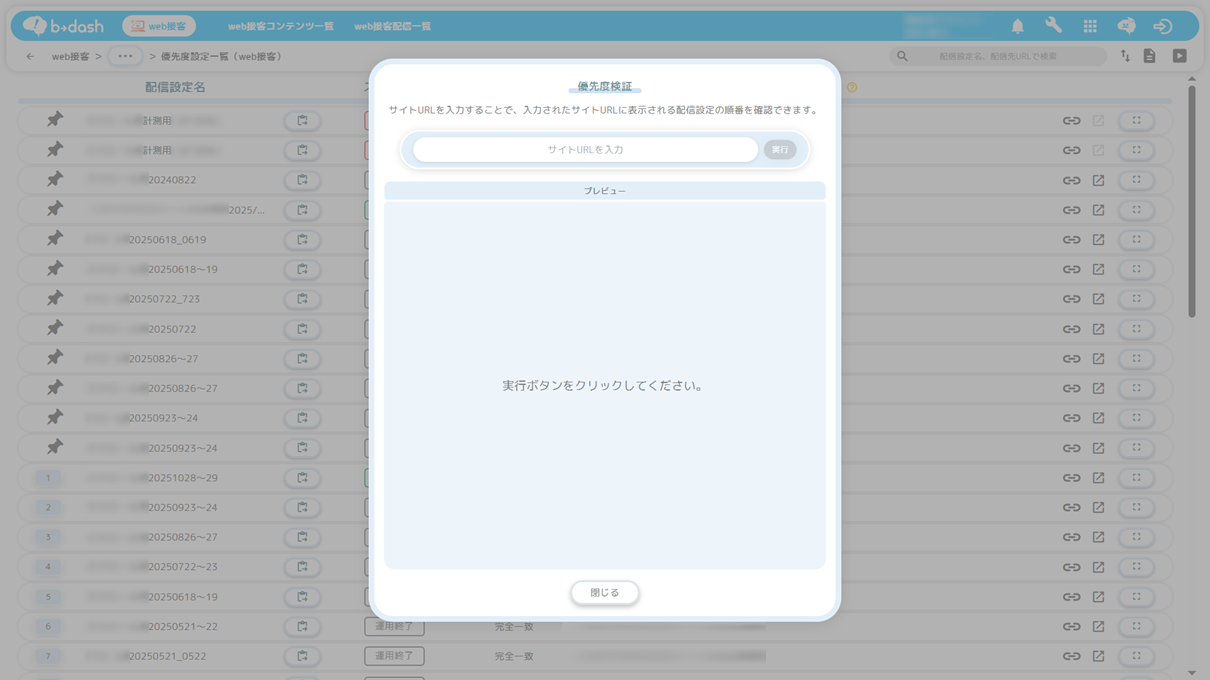This screenshot has width=1210, height=680.
Task: Click the 実行 button in the dialog
Action: pos(780,150)
